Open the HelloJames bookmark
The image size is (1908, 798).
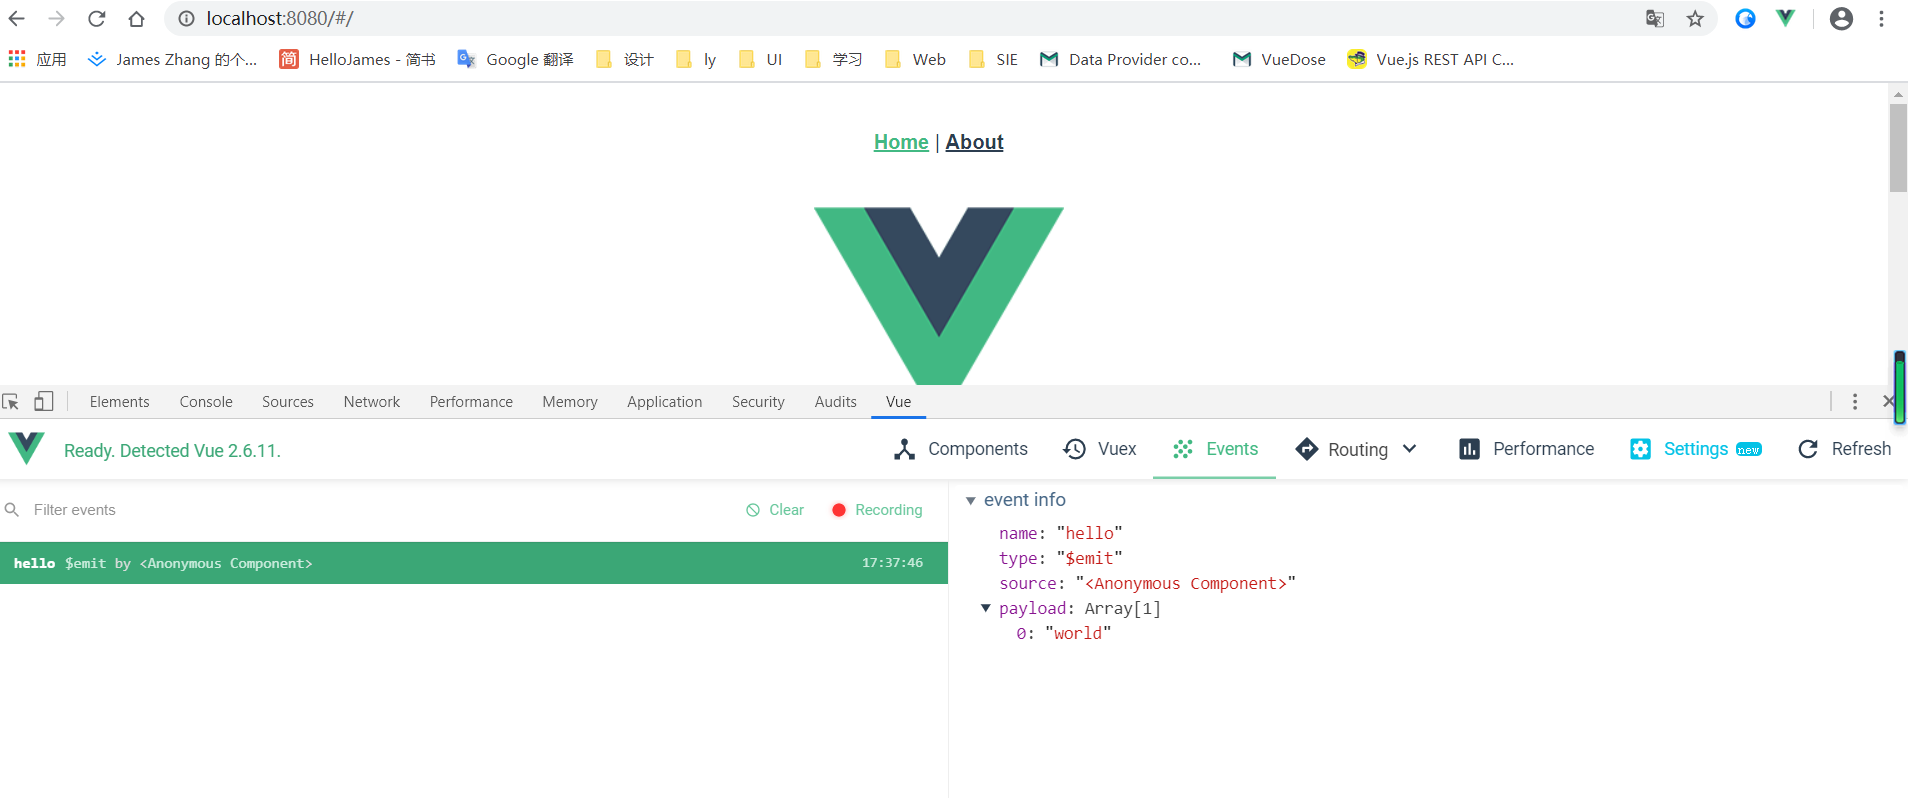tap(357, 59)
